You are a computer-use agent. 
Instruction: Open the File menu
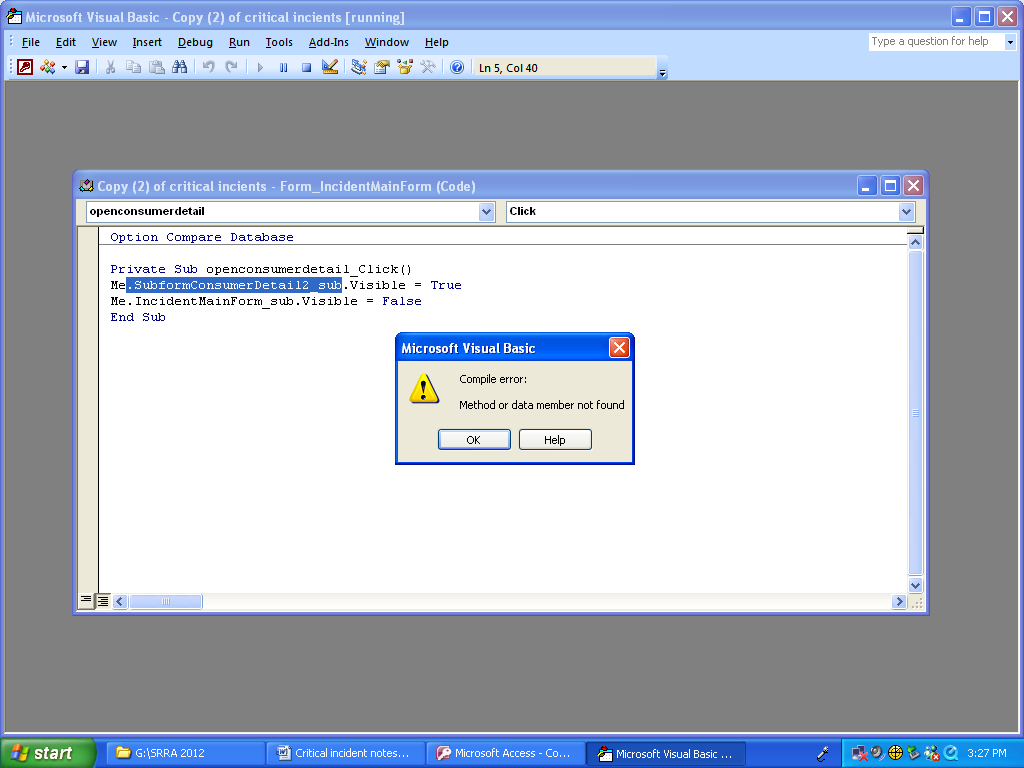[x=31, y=42]
